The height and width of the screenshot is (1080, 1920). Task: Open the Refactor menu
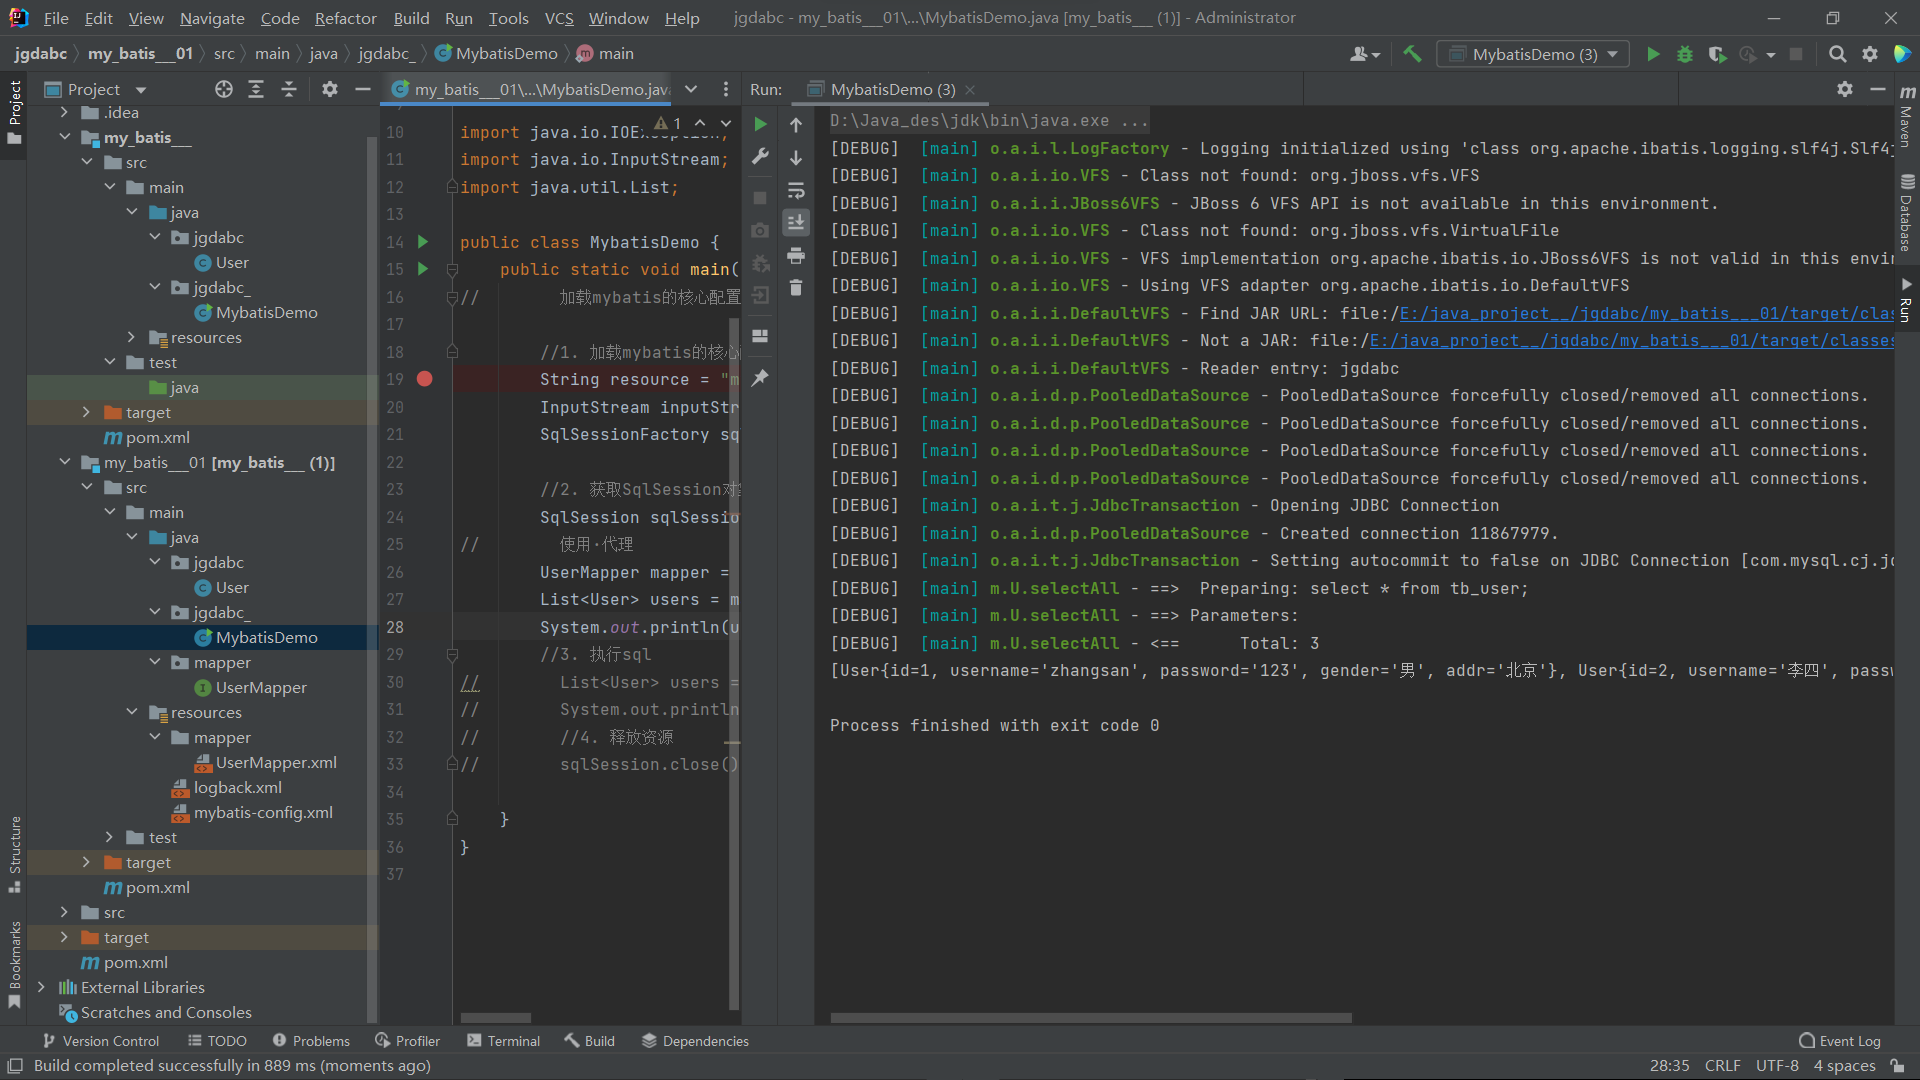click(345, 18)
